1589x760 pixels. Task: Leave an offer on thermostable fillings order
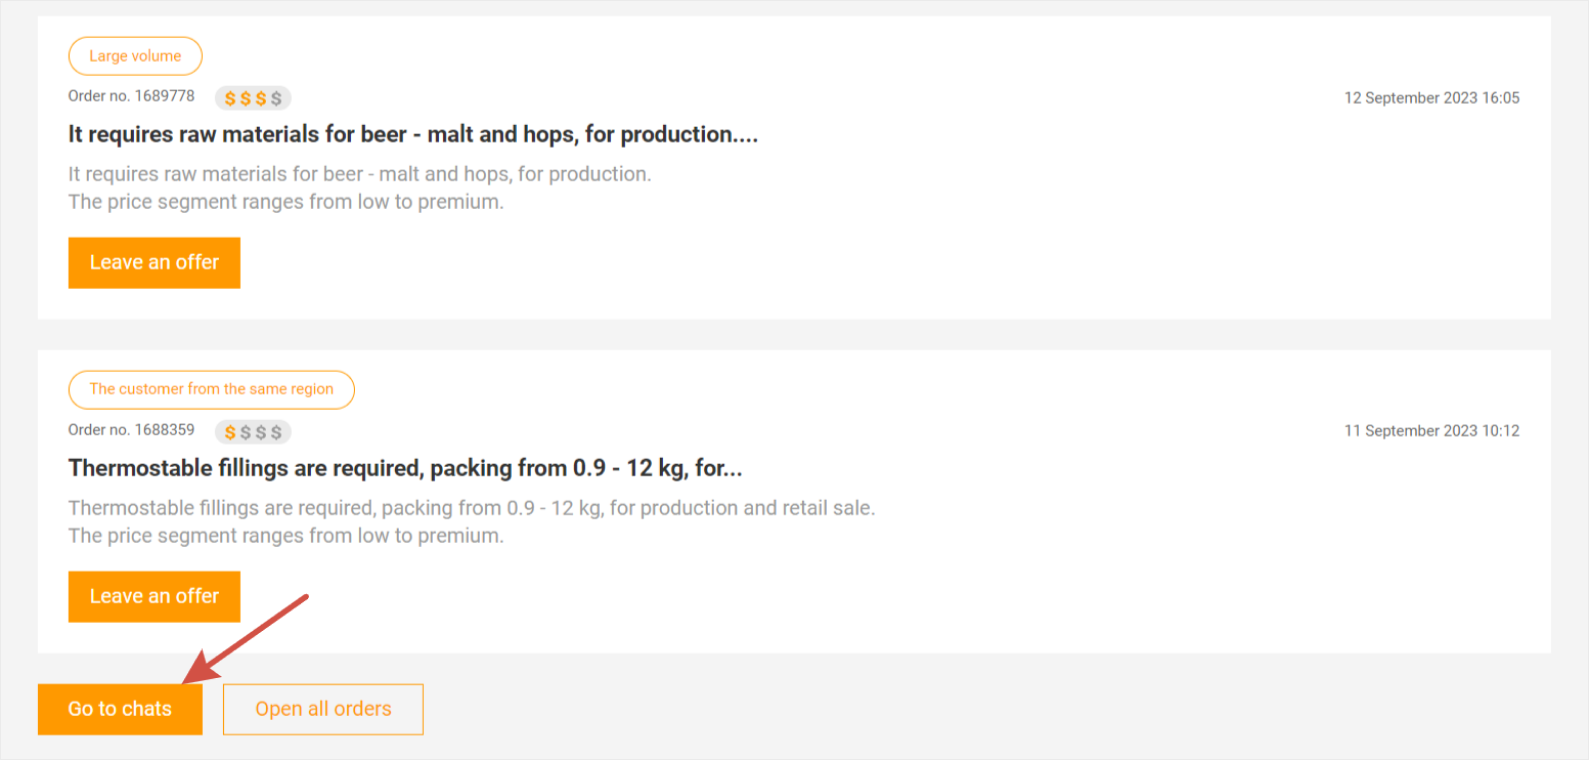(154, 597)
